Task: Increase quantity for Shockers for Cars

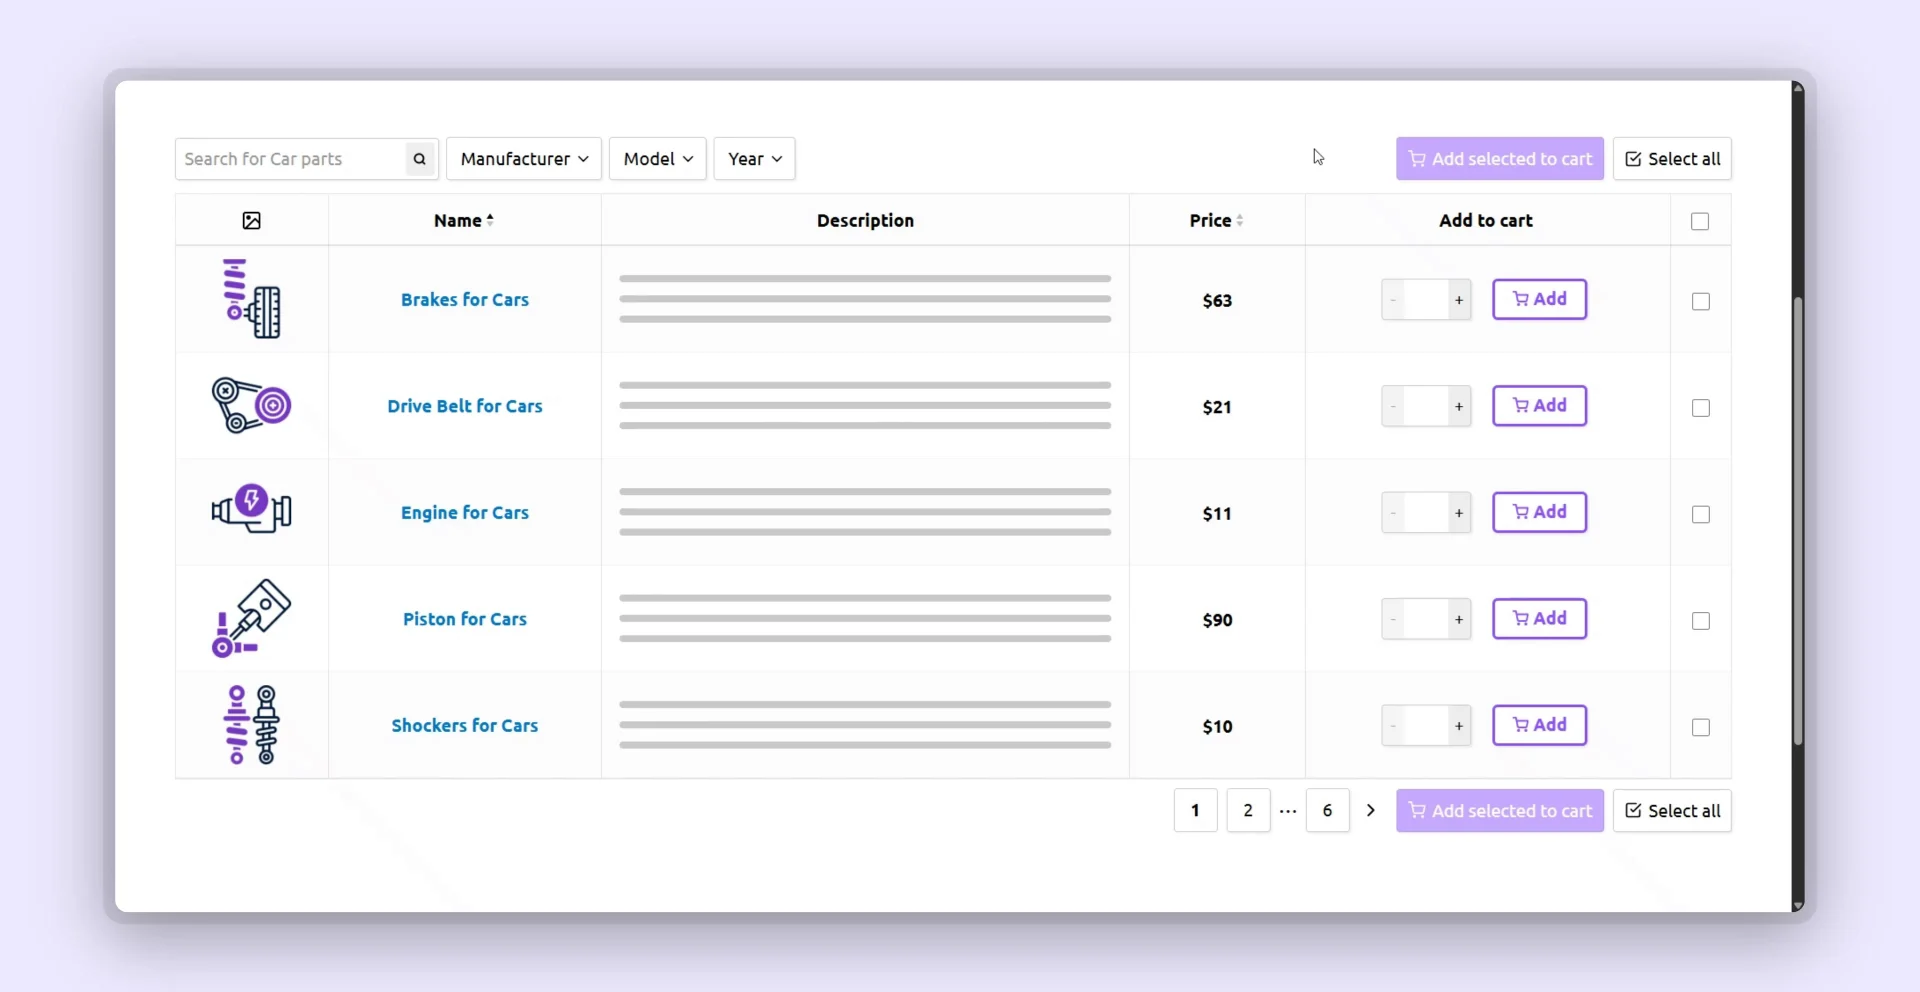Action: pos(1459,726)
